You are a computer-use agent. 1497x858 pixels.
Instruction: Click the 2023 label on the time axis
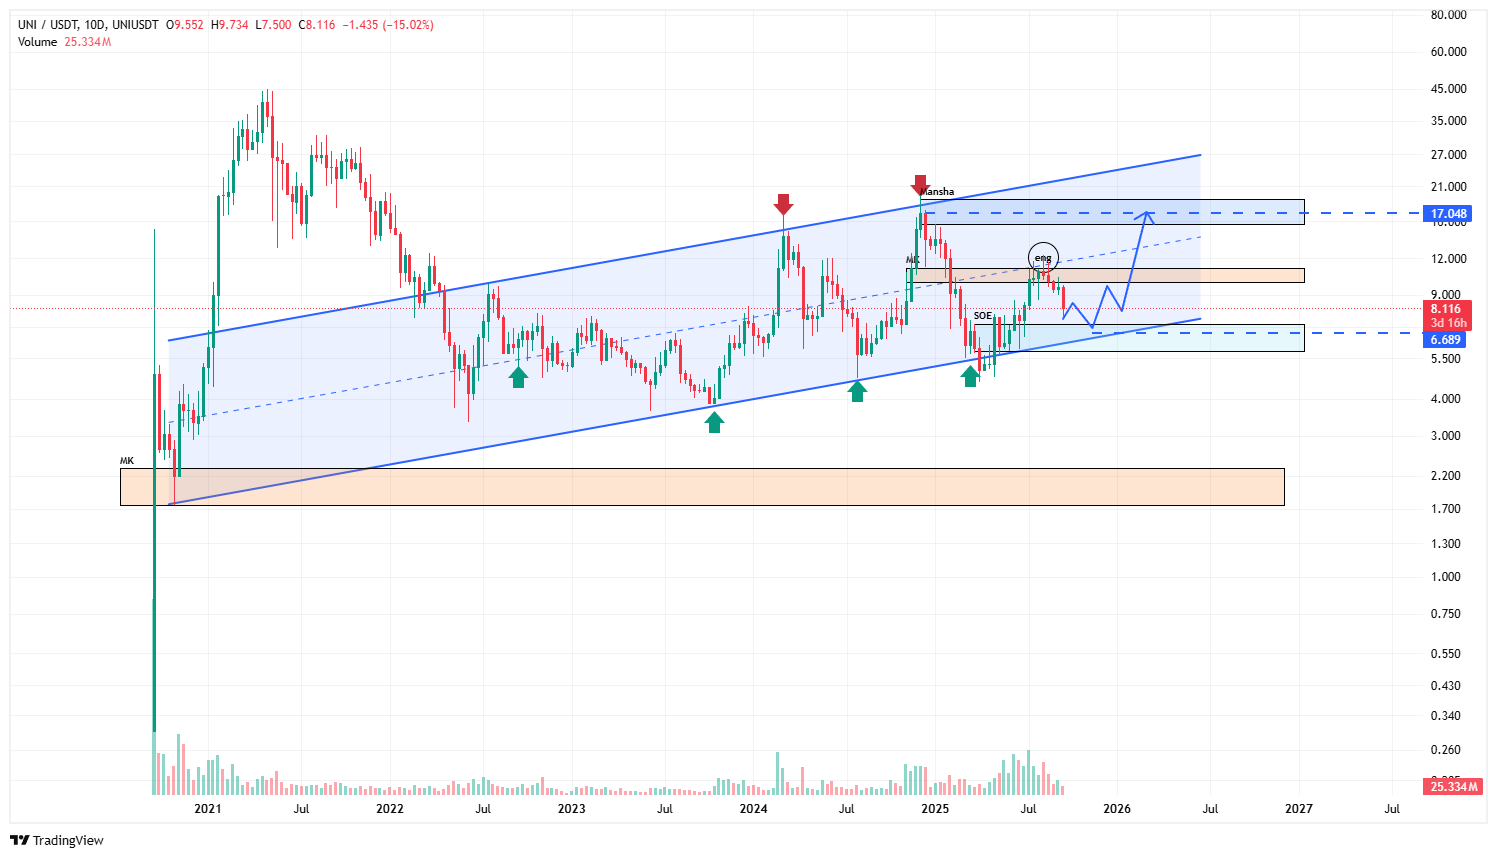click(x=571, y=808)
